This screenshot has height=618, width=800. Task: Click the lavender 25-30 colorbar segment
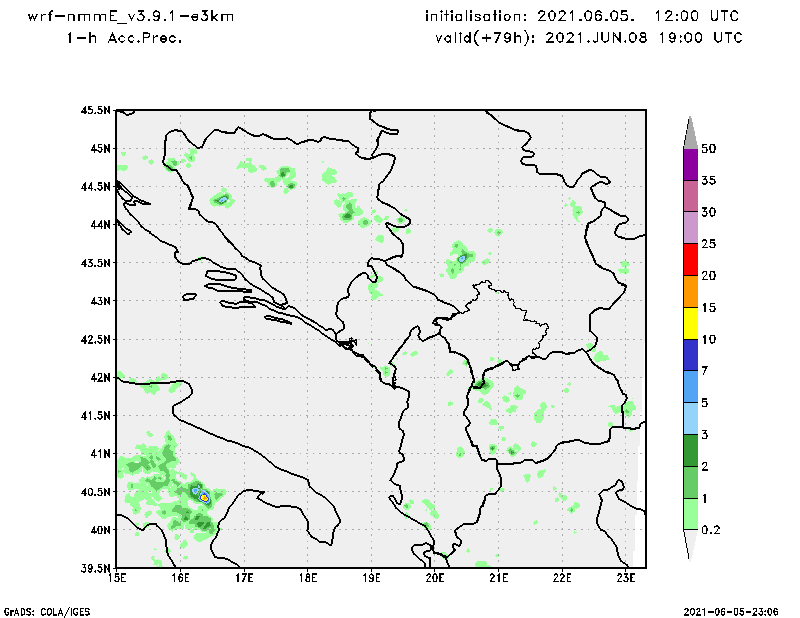690,228
